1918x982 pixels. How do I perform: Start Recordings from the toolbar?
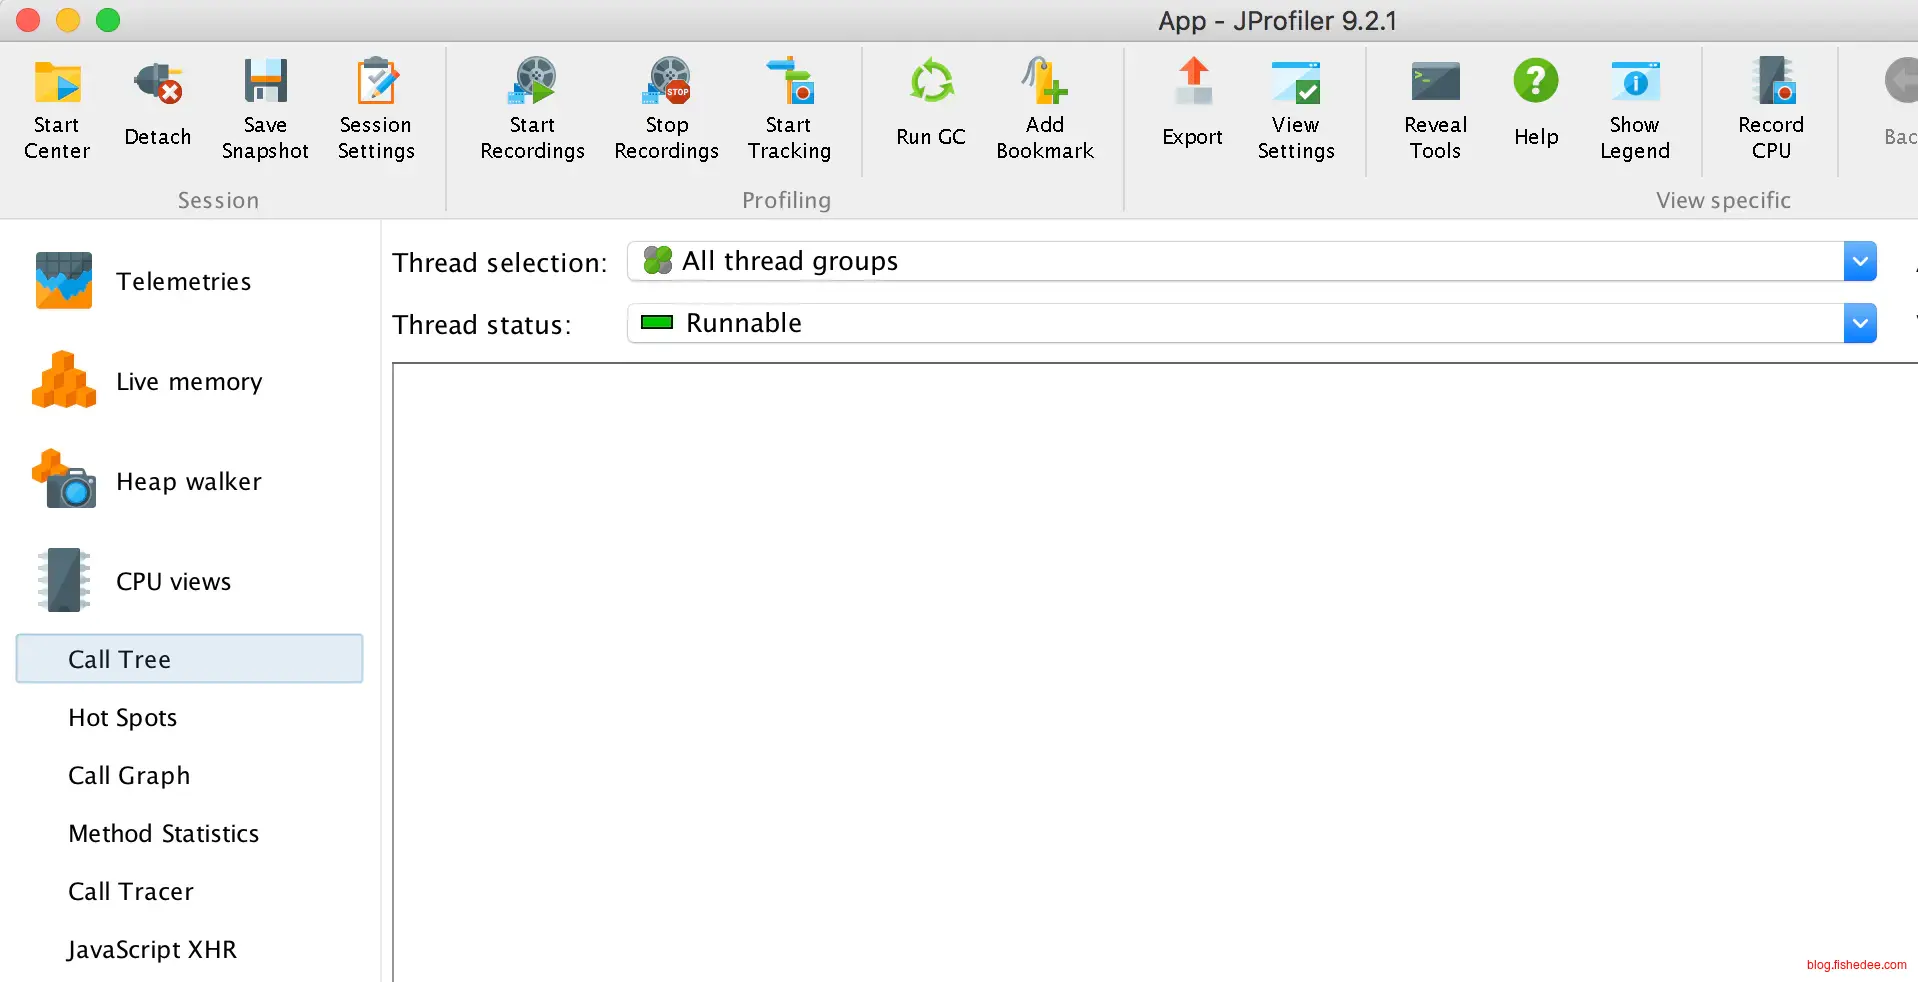click(x=532, y=108)
